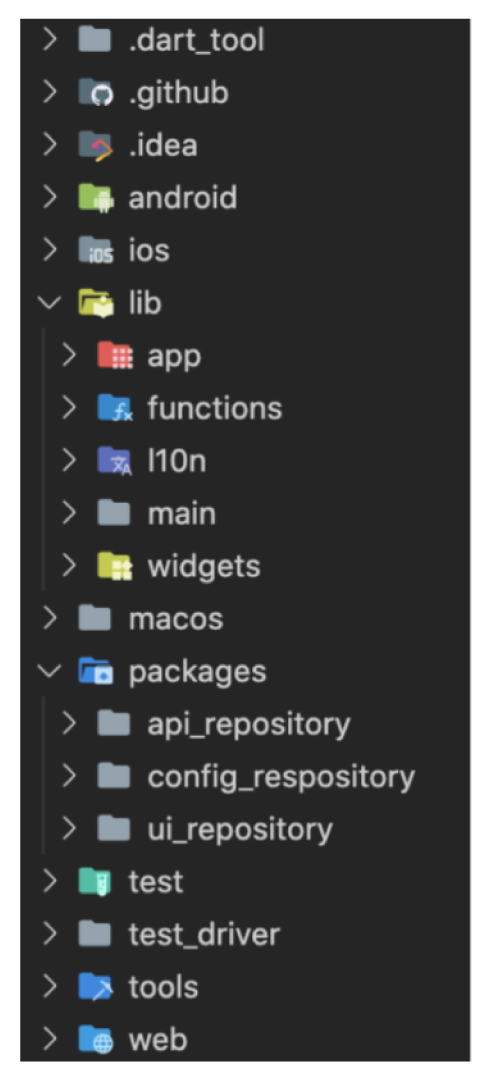Viewport: 497px width, 1080px height.
Task: Click the red app folder icon
Action: pyautogui.click(x=114, y=356)
